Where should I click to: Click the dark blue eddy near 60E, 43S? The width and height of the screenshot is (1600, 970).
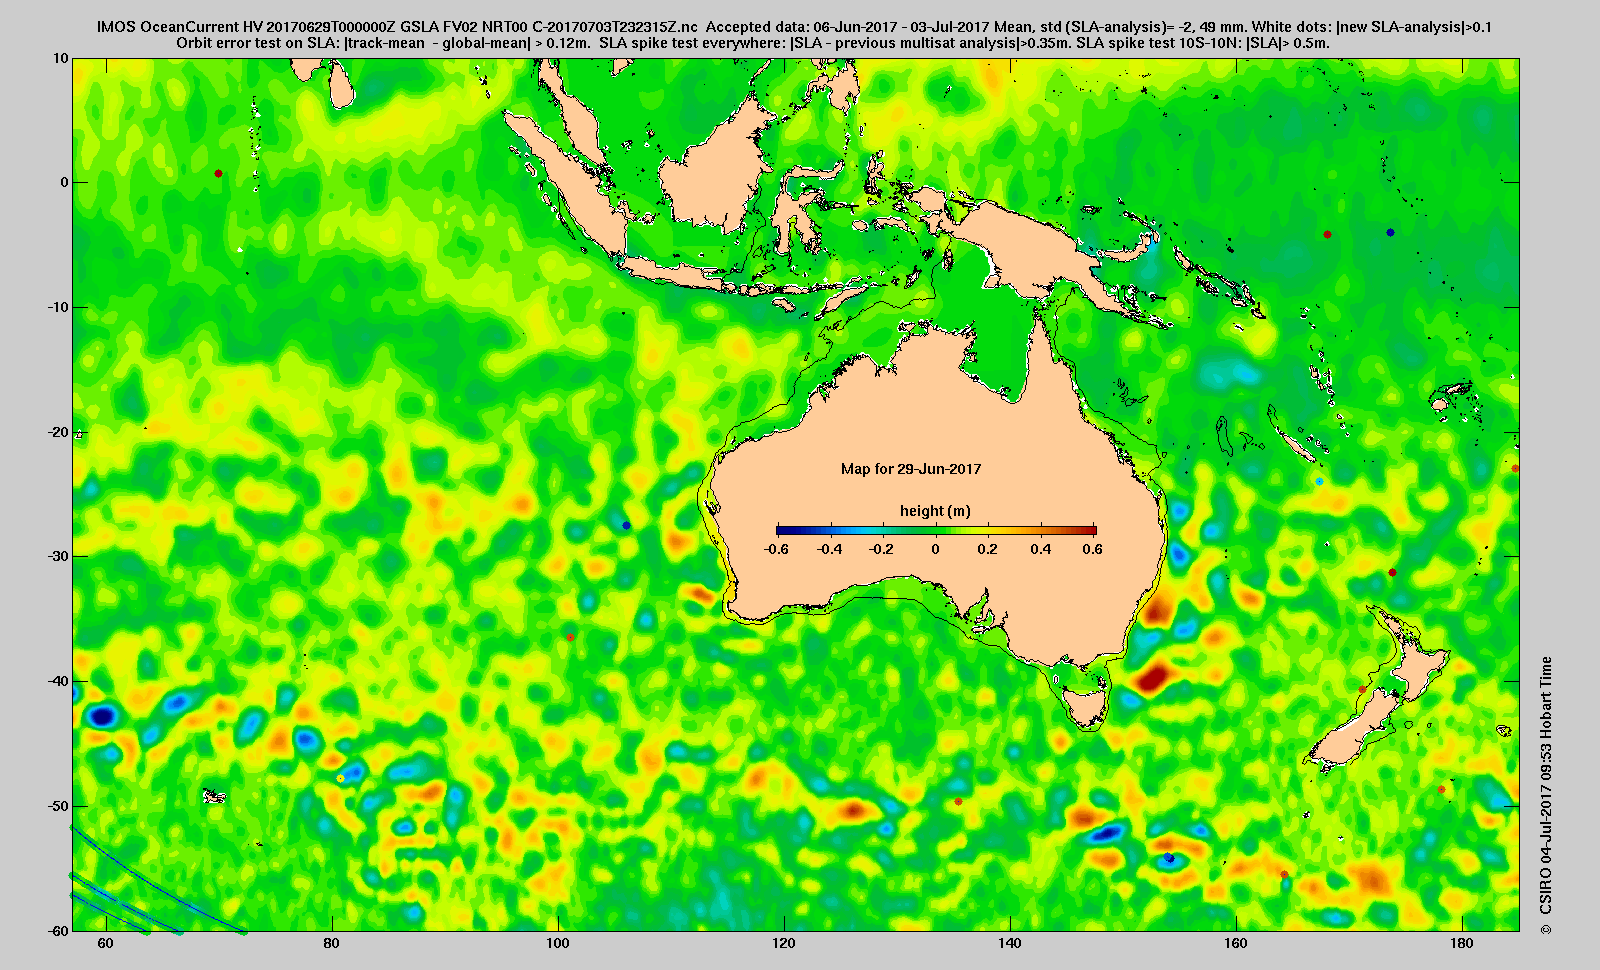(x=102, y=716)
